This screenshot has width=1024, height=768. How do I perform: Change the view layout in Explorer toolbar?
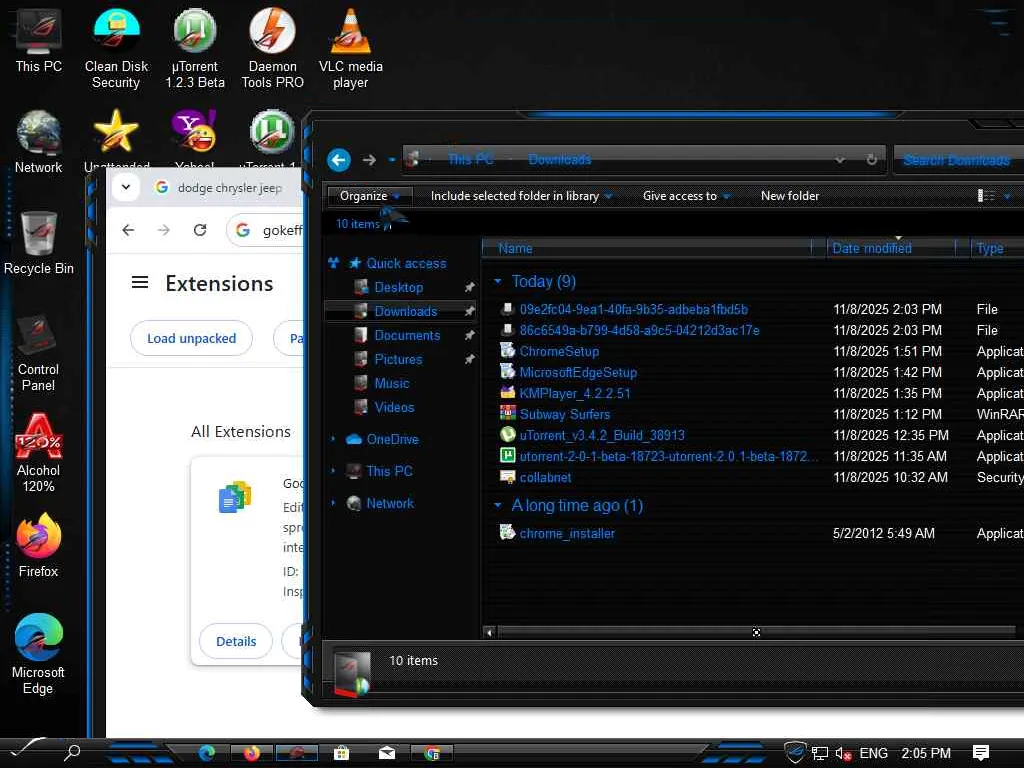[x=986, y=196]
